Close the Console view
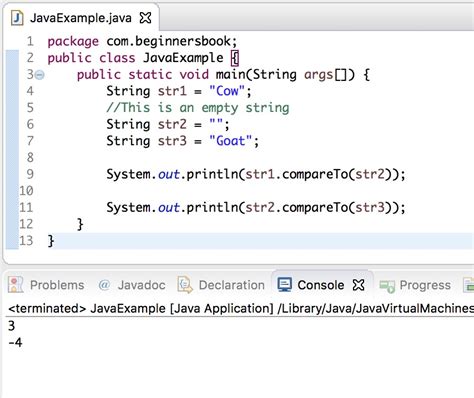The image size is (474, 398). tap(359, 285)
